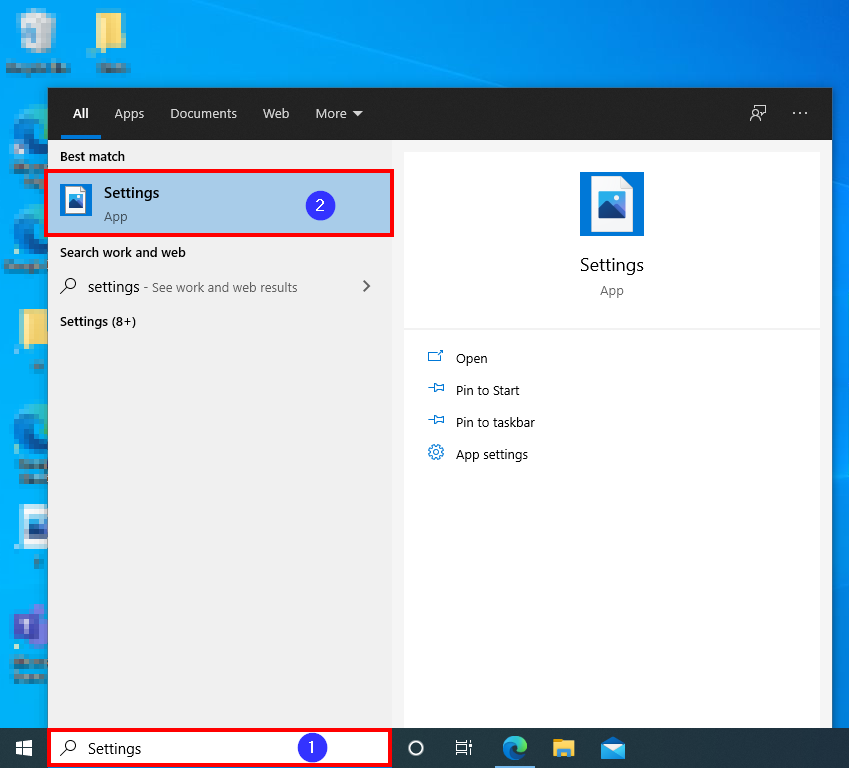Screen dimensions: 849x768
Task: Open the search feedback icon
Action: (757, 113)
